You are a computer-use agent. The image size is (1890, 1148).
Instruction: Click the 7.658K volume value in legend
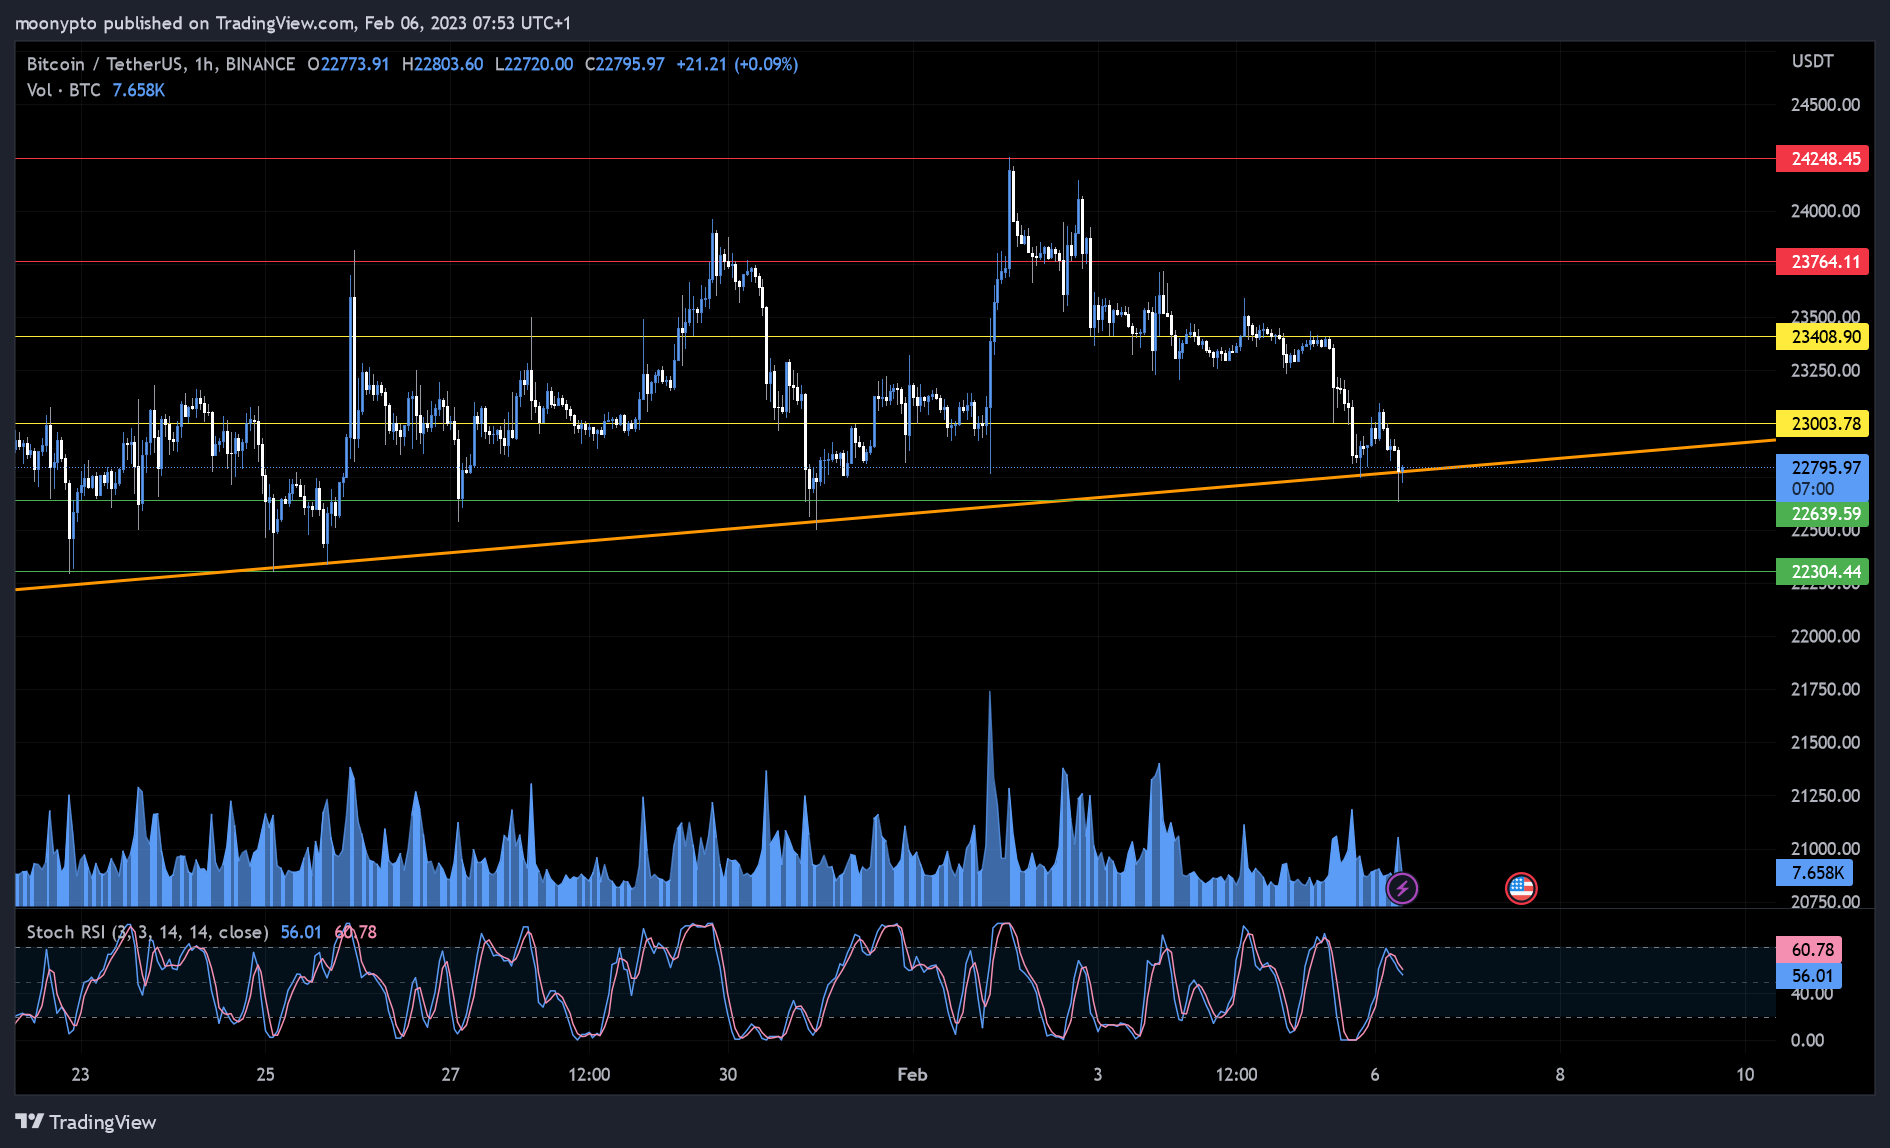coord(138,90)
